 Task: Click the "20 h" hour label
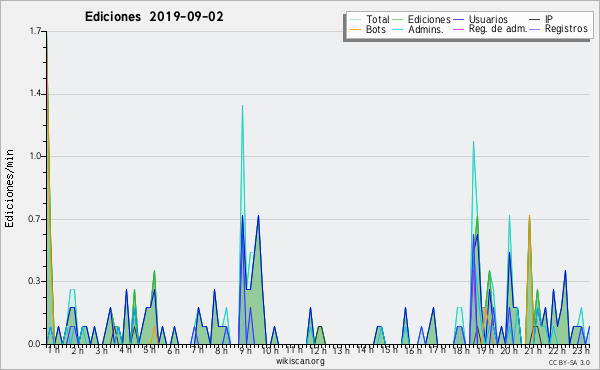[509, 350]
